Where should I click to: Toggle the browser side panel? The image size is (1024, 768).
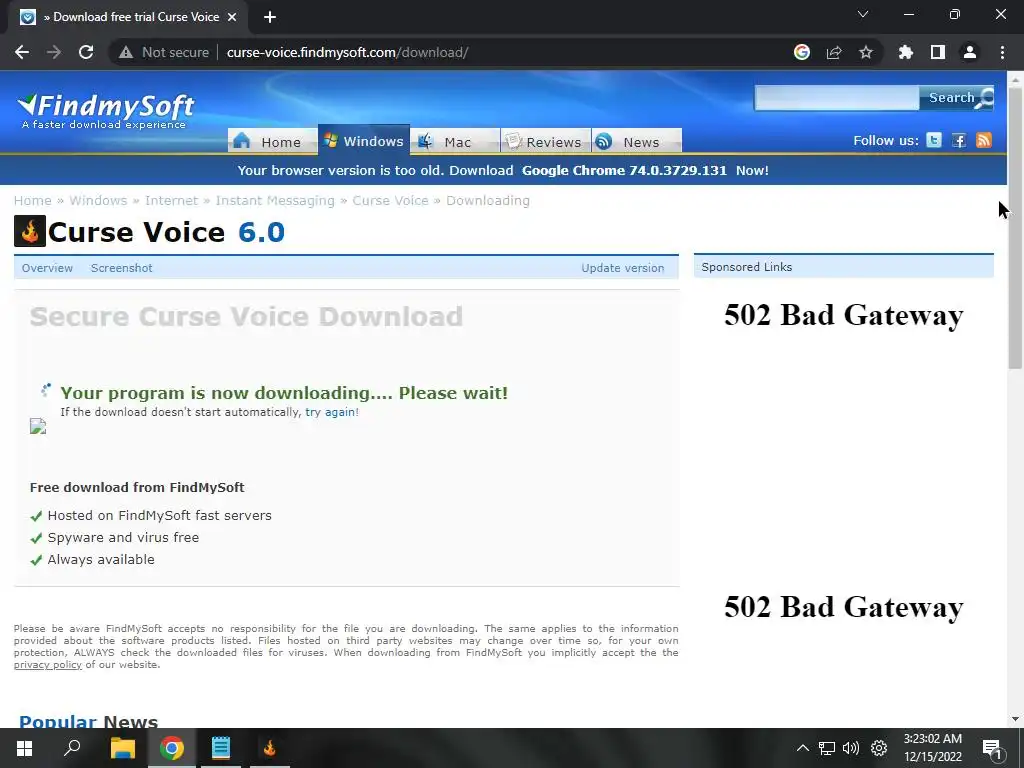click(x=938, y=52)
